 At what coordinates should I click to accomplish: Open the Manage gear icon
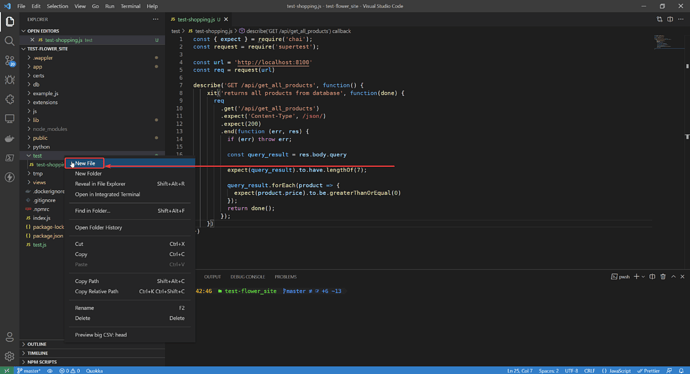[x=10, y=356]
